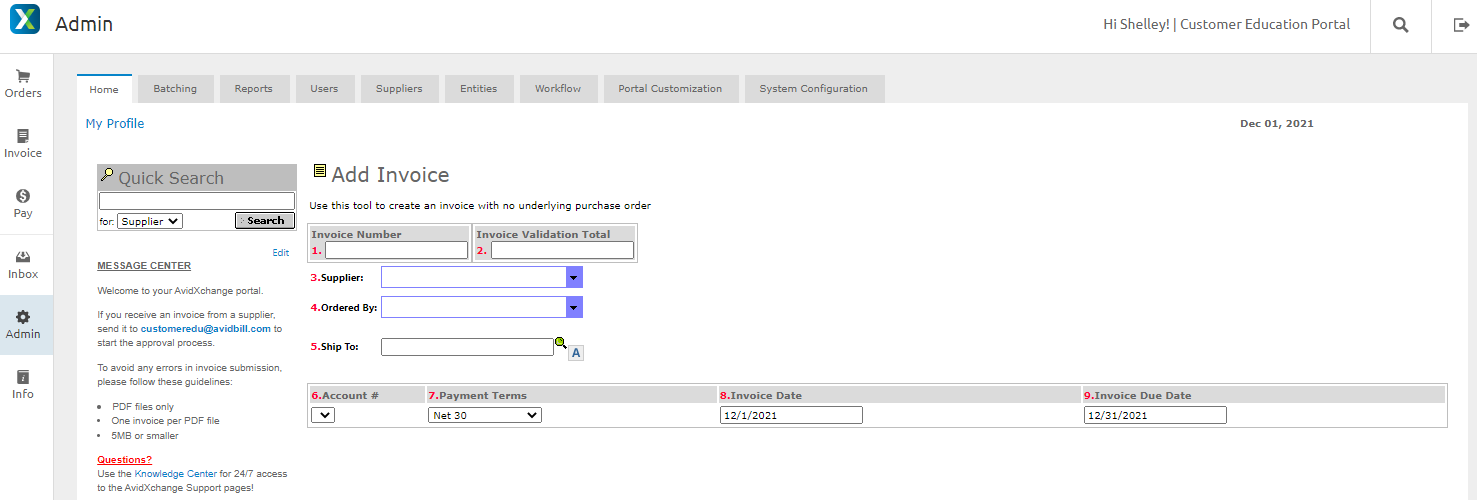The image size is (1477, 500).
Task: Open the Info sidebar section
Action: pos(23,384)
